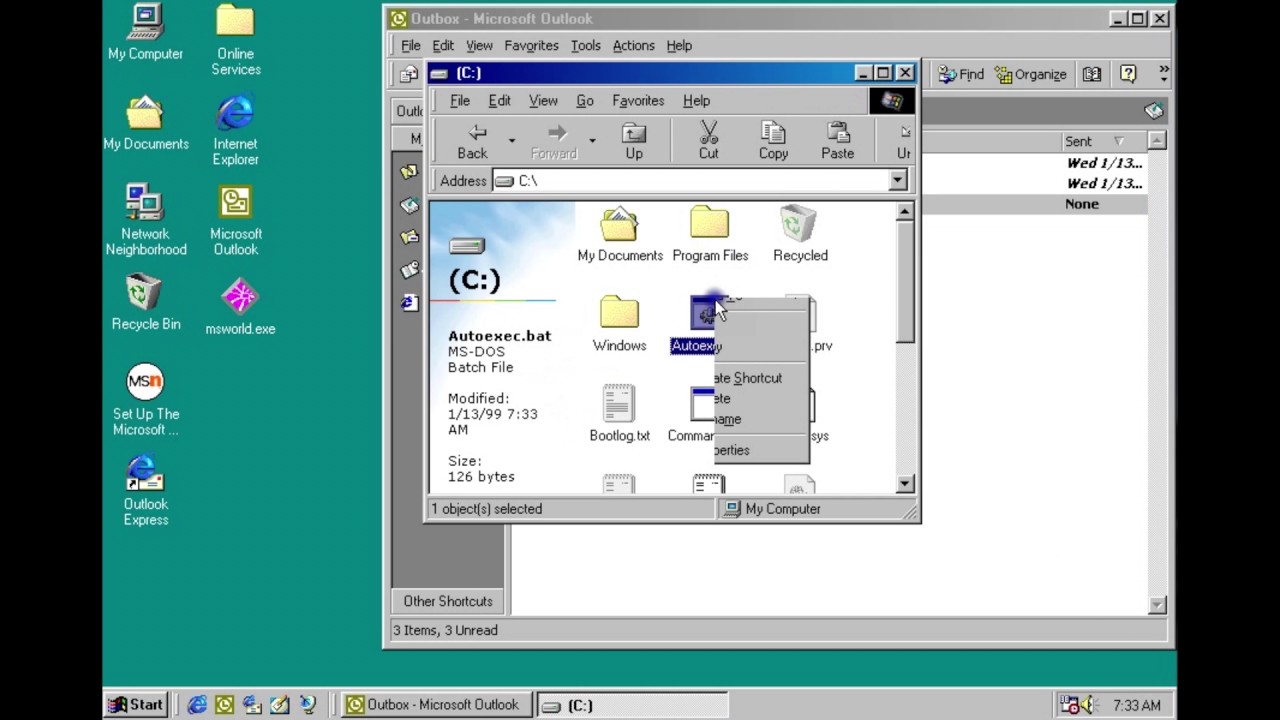
Task: Click Organize button in Outlook toolbar
Action: click(1030, 74)
